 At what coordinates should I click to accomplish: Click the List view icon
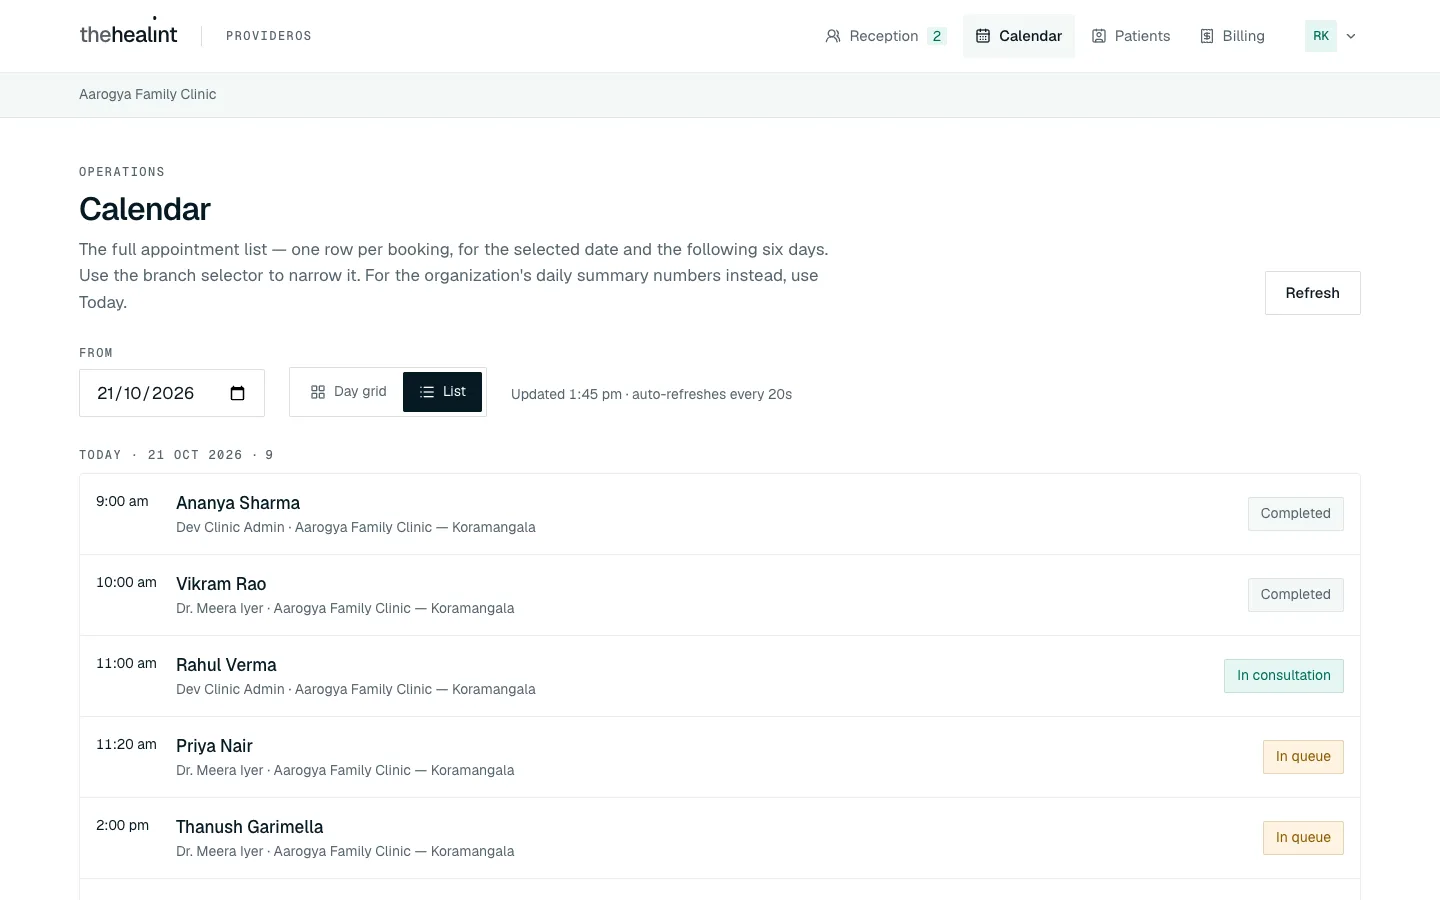427,392
